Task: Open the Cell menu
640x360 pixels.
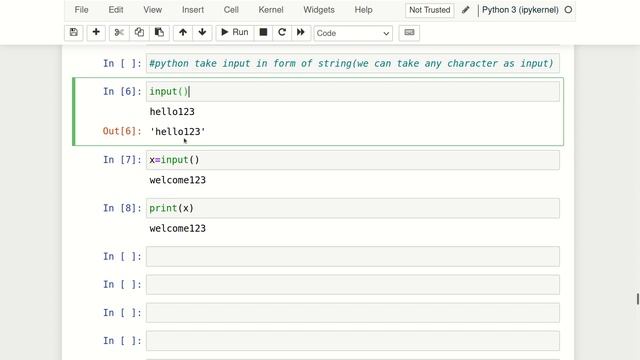Action: (231, 10)
